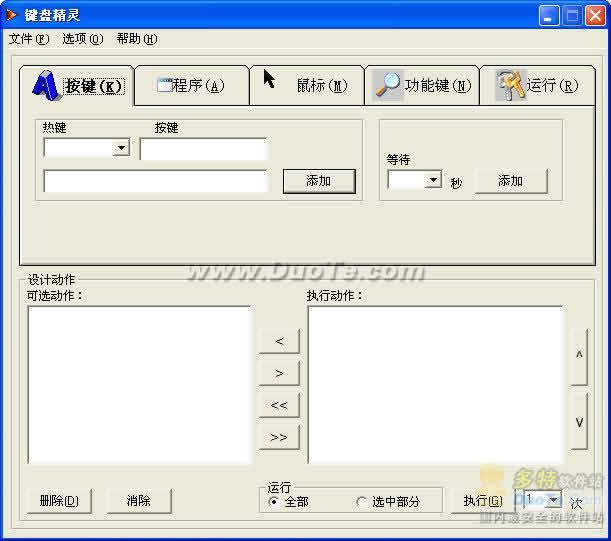Screen dimensions: 611x541
Task: Click the window icon on 程序 tab
Action: [x=164, y=85]
